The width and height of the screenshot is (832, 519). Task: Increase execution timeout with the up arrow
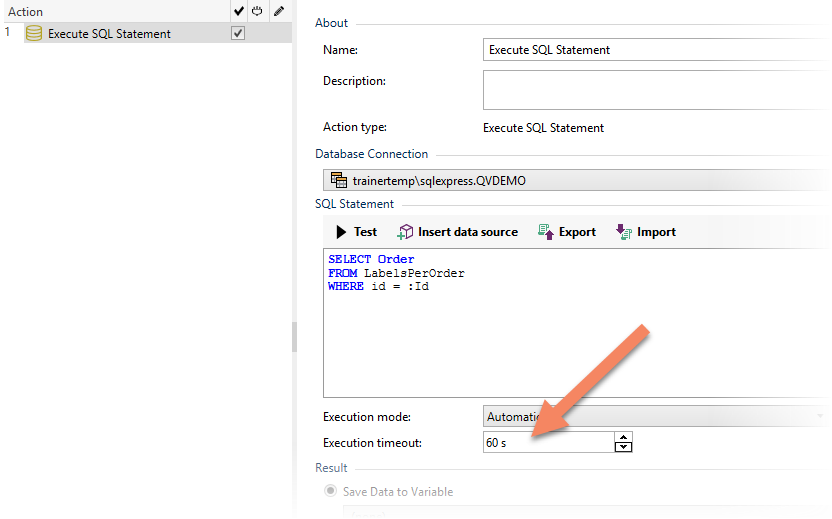click(x=624, y=437)
